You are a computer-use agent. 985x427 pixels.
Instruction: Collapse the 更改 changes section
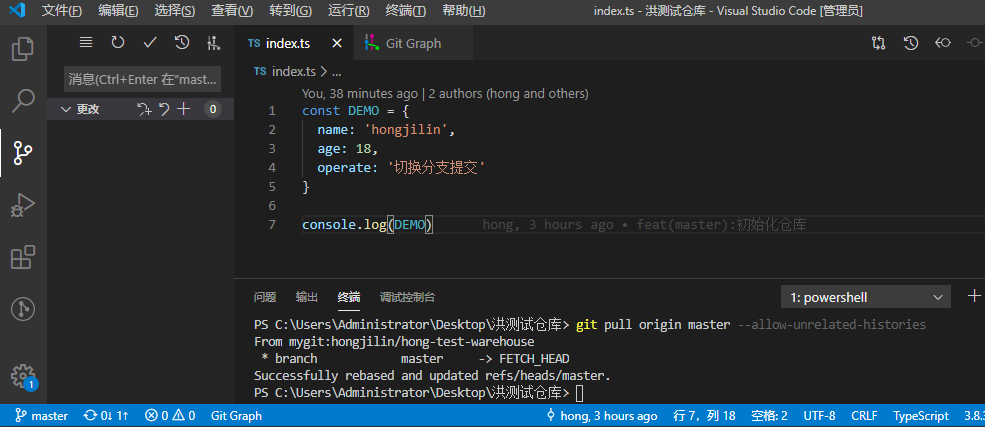point(66,109)
